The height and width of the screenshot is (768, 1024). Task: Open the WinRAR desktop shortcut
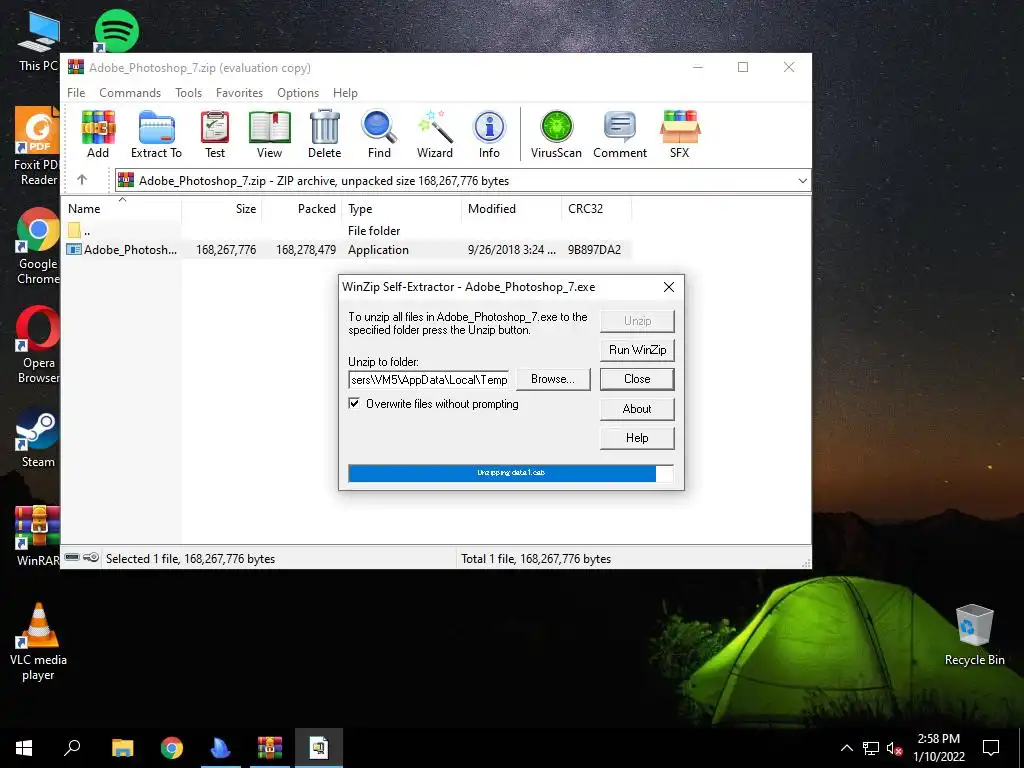38,536
